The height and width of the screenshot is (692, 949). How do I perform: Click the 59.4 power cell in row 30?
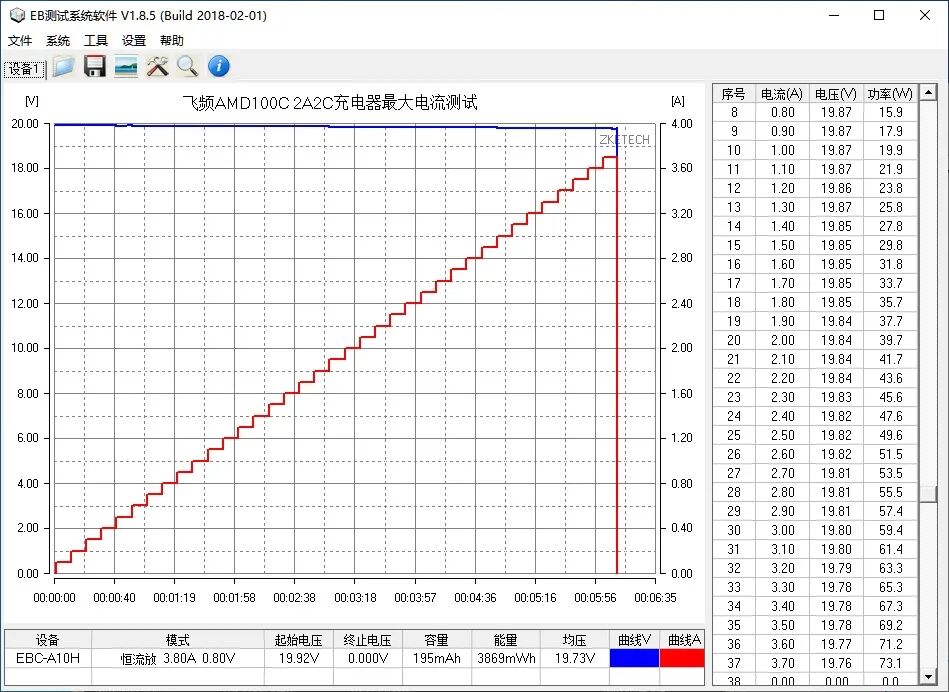(x=890, y=530)
